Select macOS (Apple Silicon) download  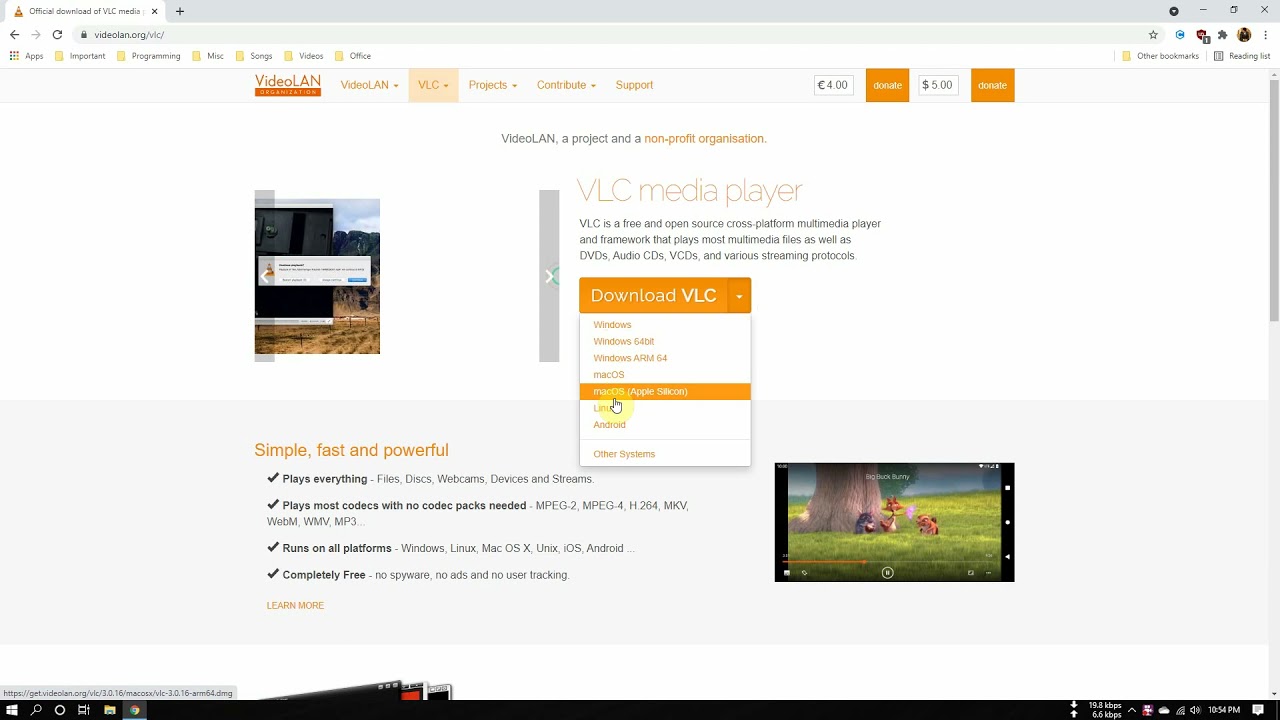click(x=665, y=391)
